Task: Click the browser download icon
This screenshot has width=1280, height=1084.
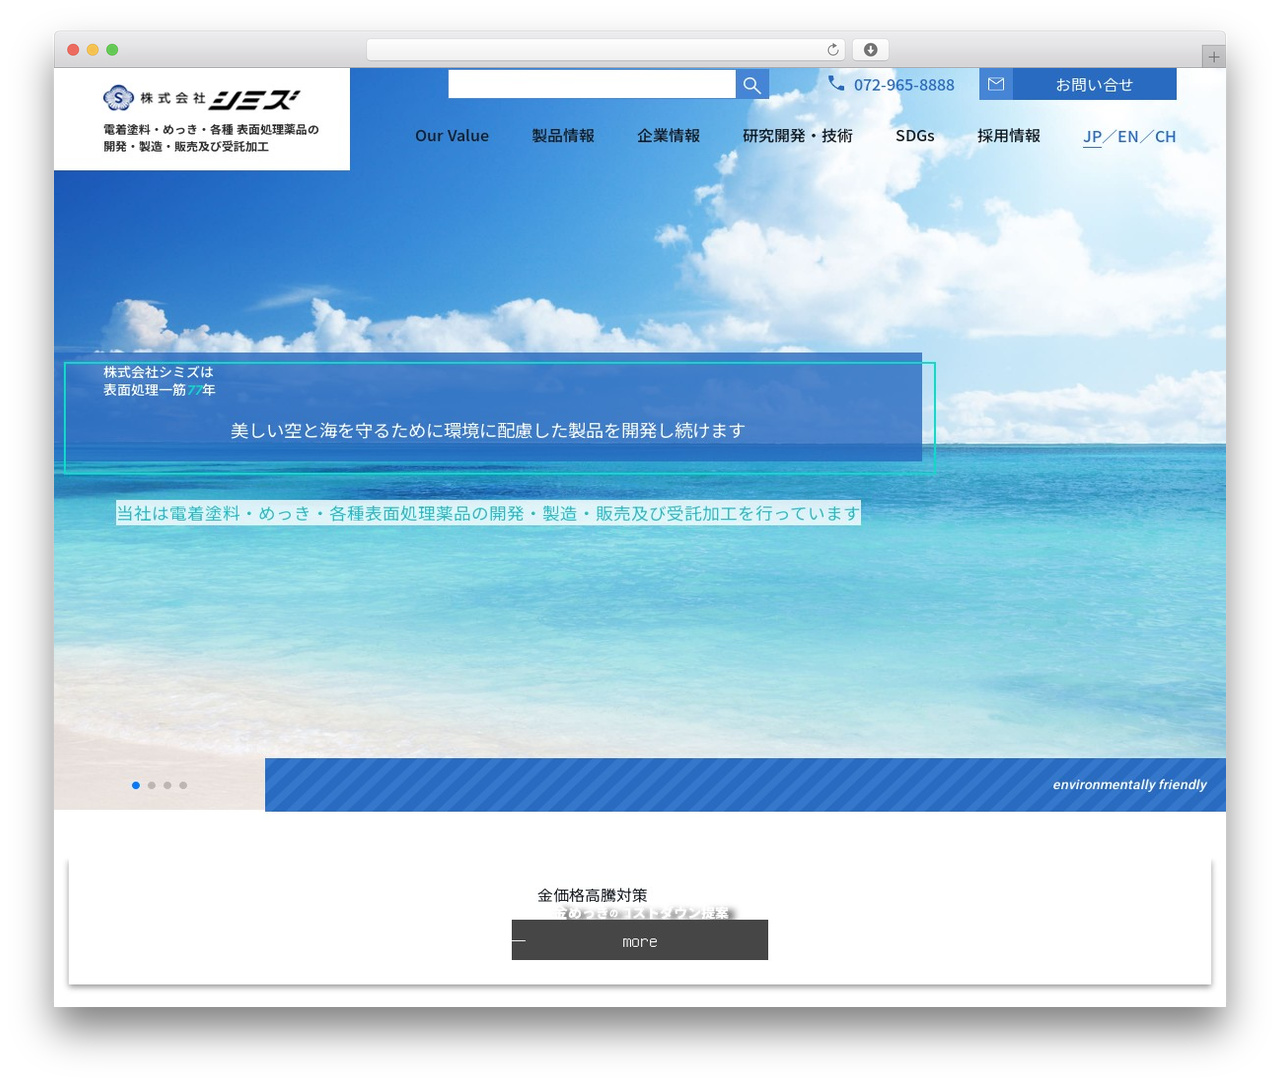Action: coord(871,50)
